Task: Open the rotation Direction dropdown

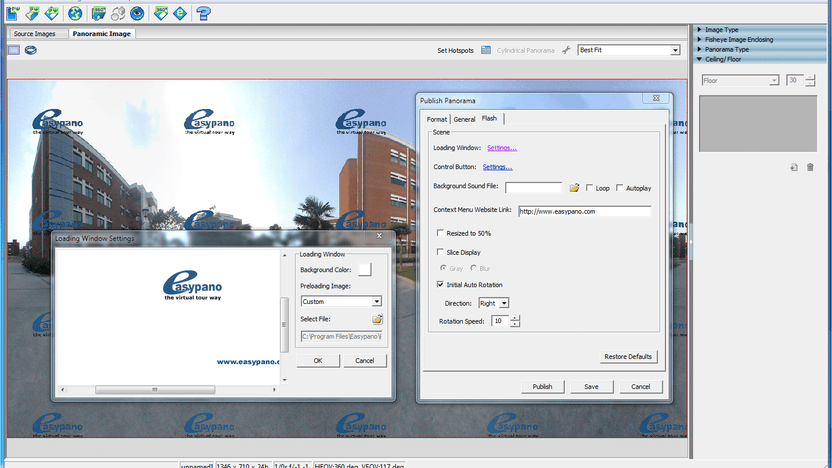Action: (504, 304)
